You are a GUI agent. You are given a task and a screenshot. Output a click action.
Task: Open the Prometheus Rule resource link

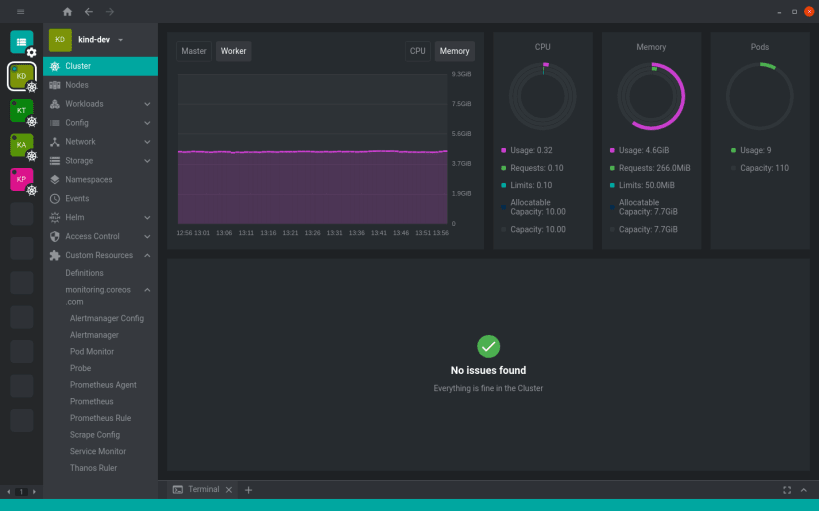100,418
